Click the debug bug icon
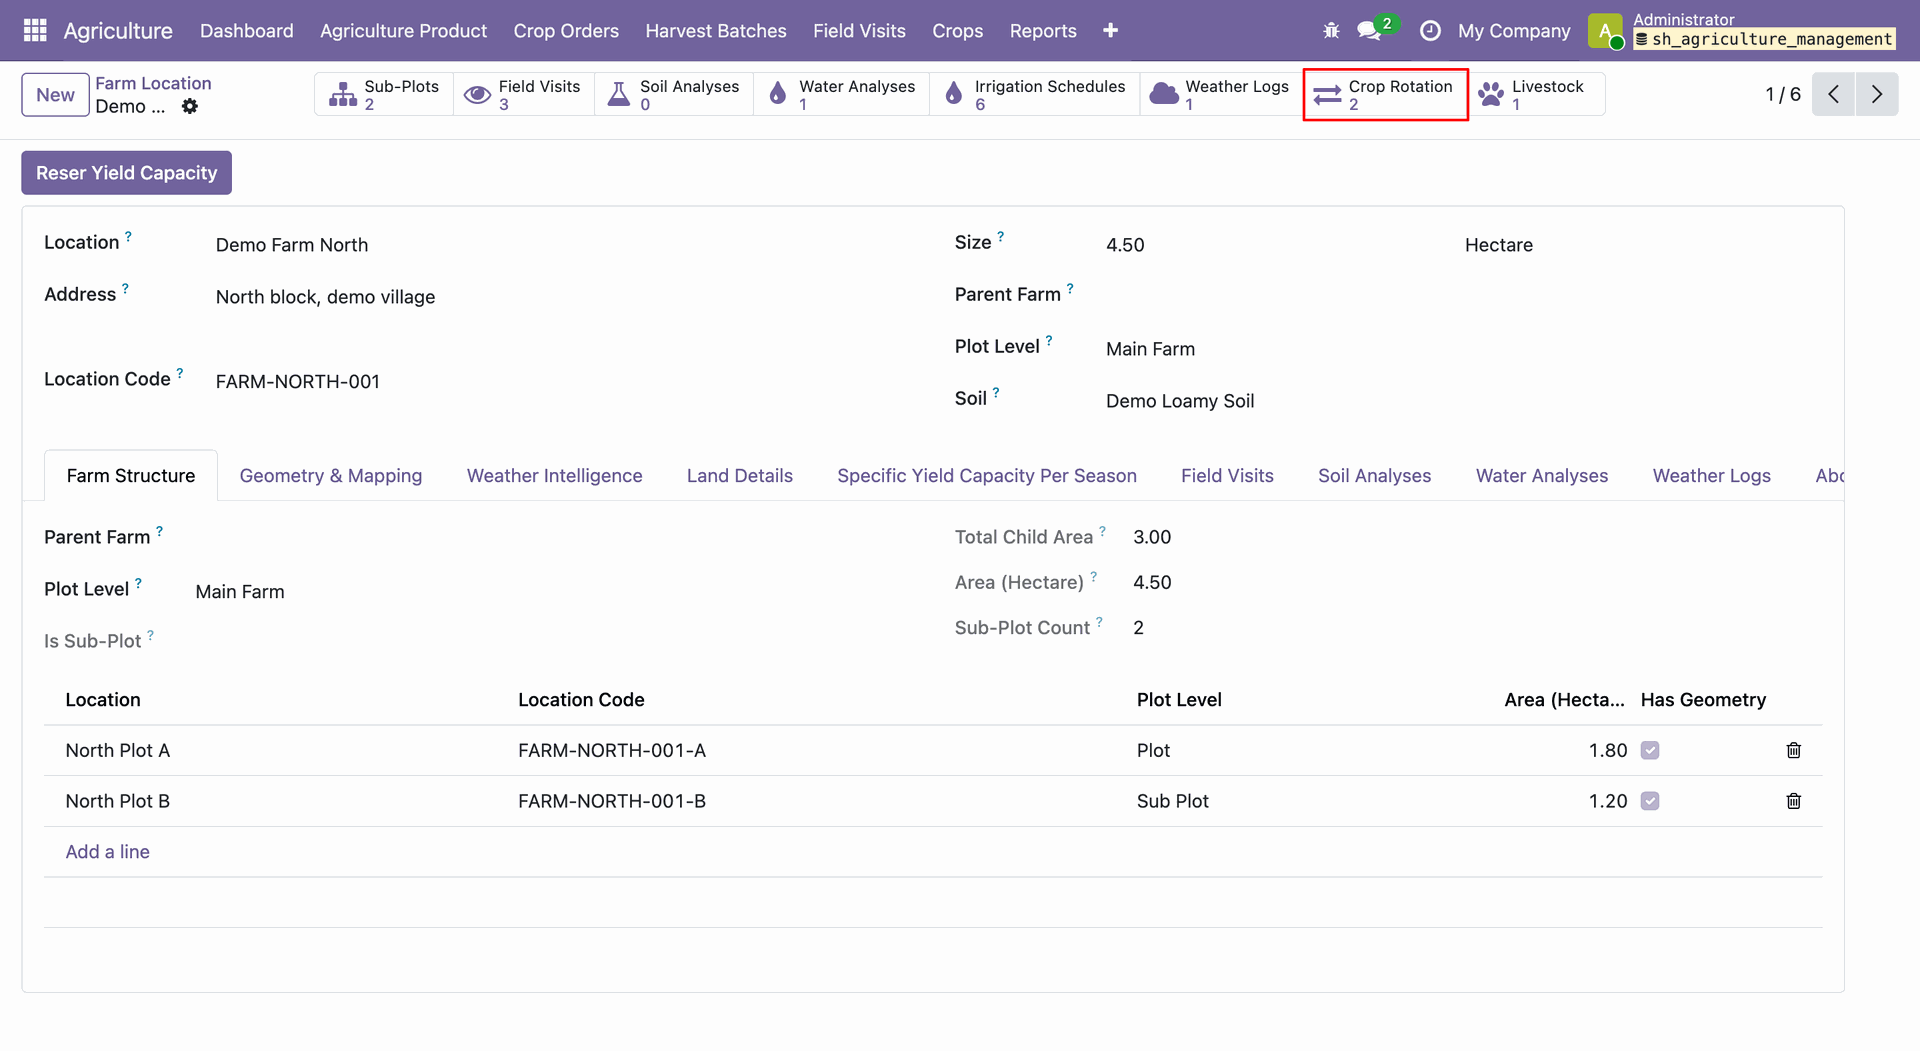This screenshot has height=1051, width=1920. (x=1331, y=31)
